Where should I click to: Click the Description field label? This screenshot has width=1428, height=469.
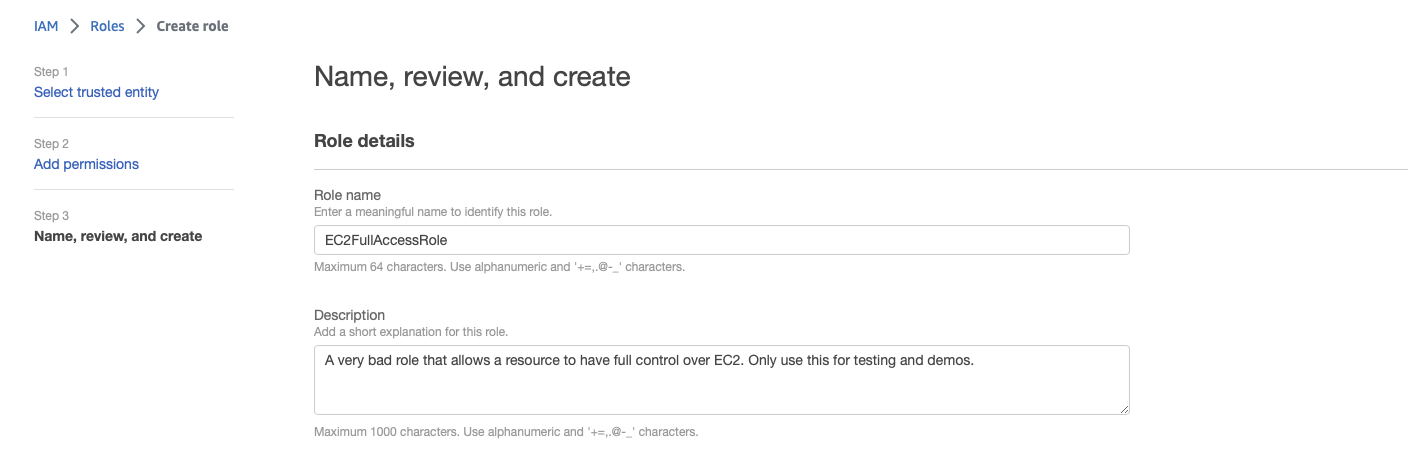(x=349, y=315)
